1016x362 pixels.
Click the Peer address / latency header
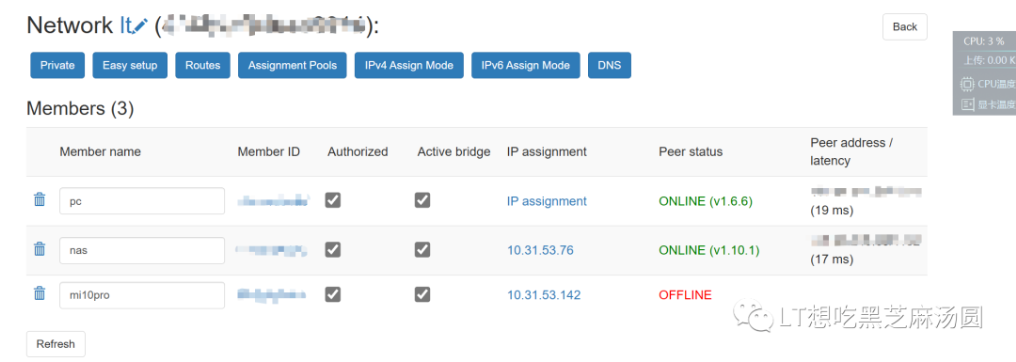click(851, 152)
